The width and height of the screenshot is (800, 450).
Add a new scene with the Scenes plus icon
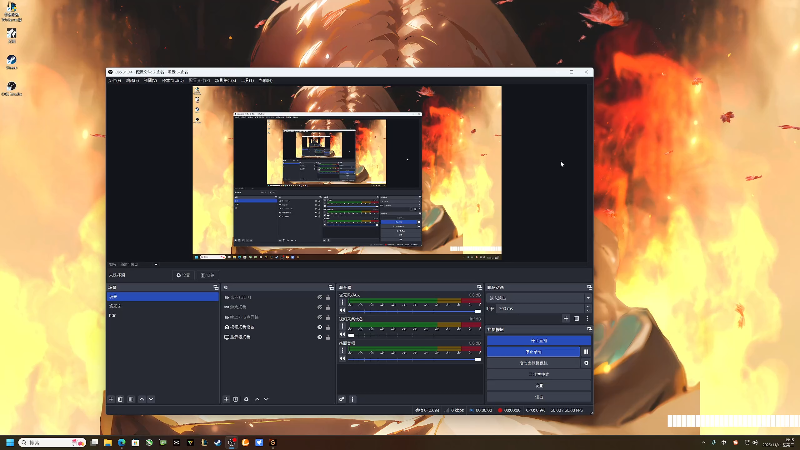pos(111,399)
